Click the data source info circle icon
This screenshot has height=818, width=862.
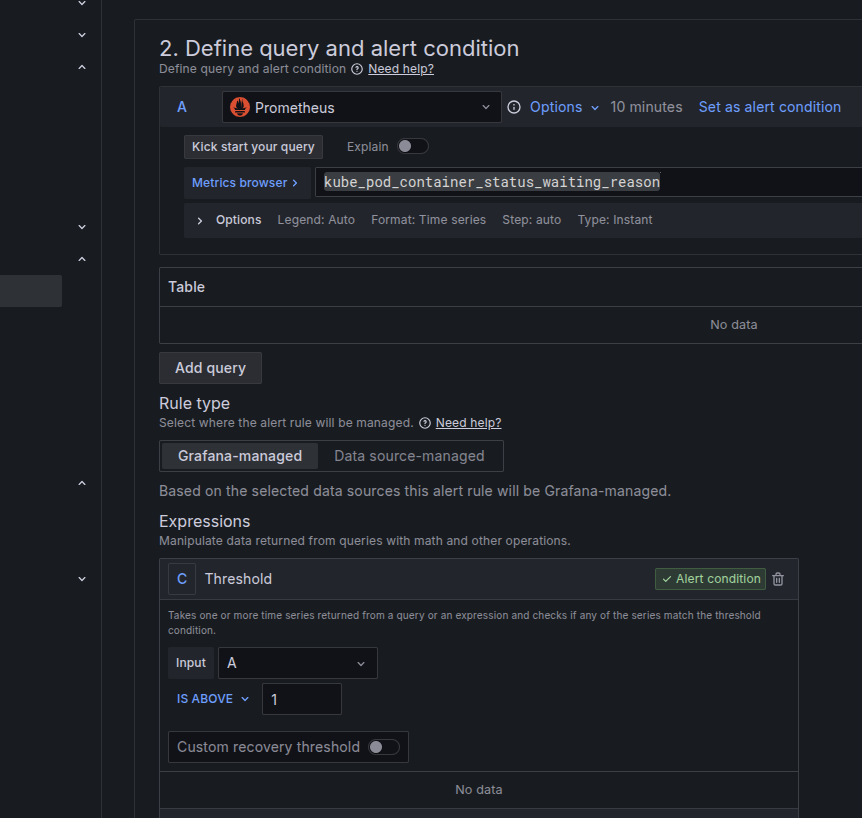click(514, 107)
